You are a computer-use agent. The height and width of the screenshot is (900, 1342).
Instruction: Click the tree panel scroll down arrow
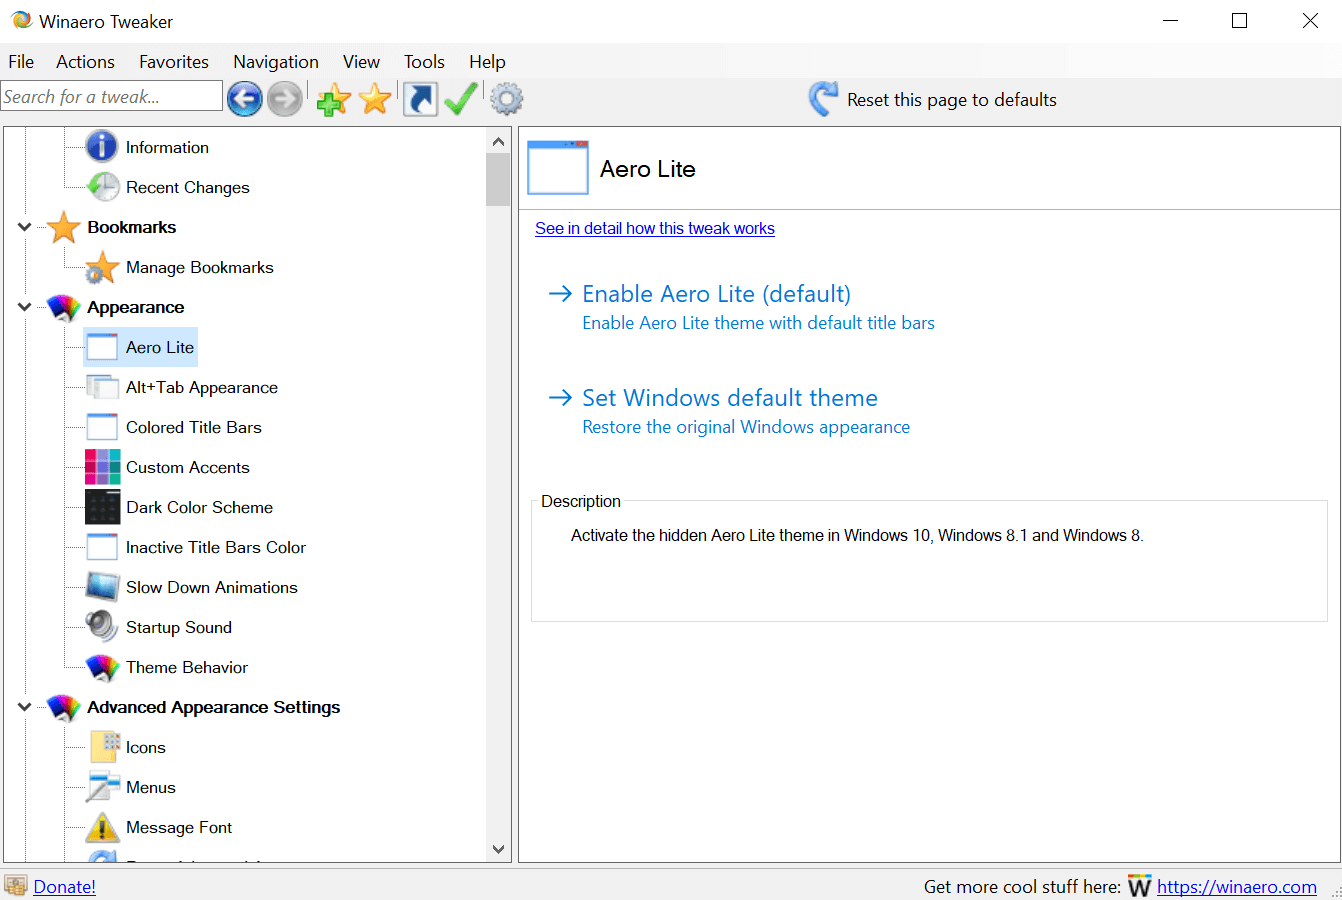(x=498, y=849)
